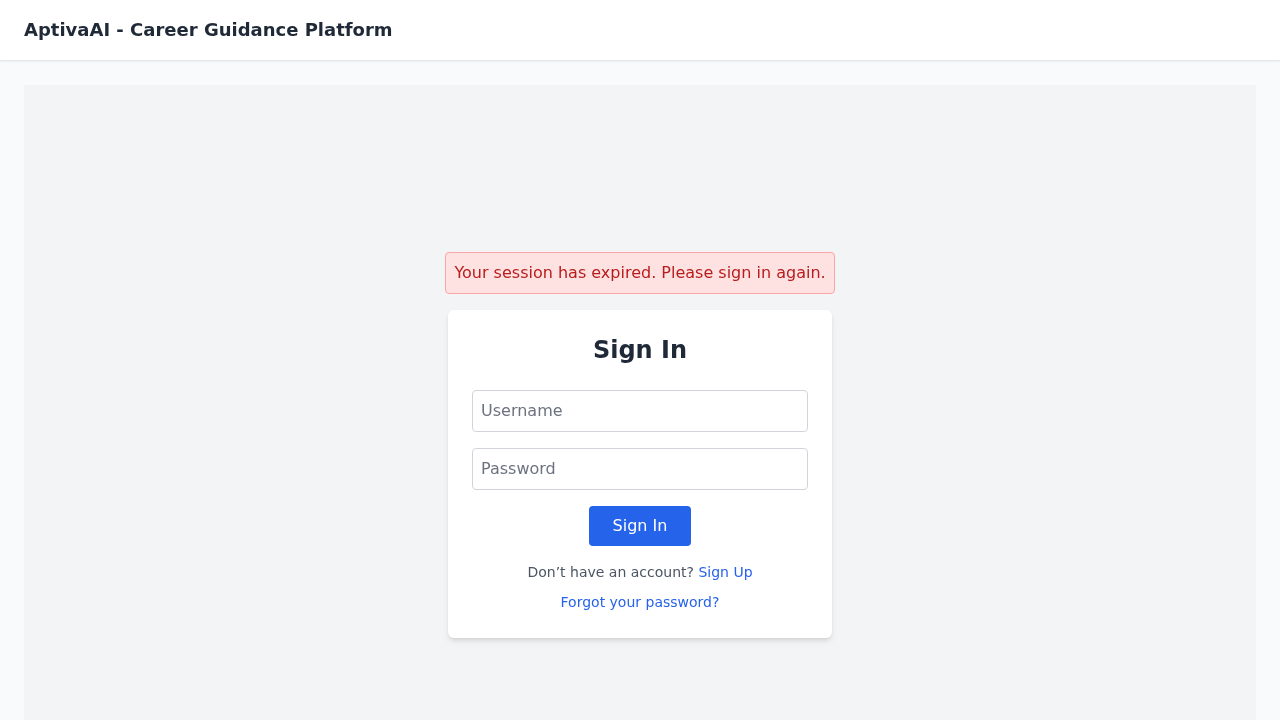
Task: Activate the text field labeled Password
Action: click(x=640, y=469)
